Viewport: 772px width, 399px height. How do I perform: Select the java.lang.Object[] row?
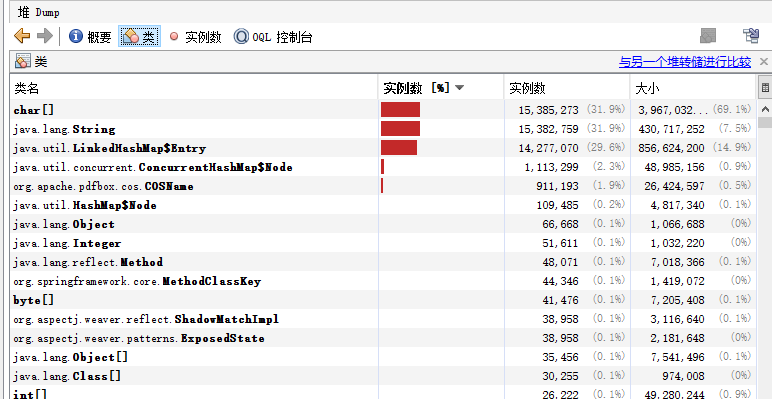click(x=383, y=357)
